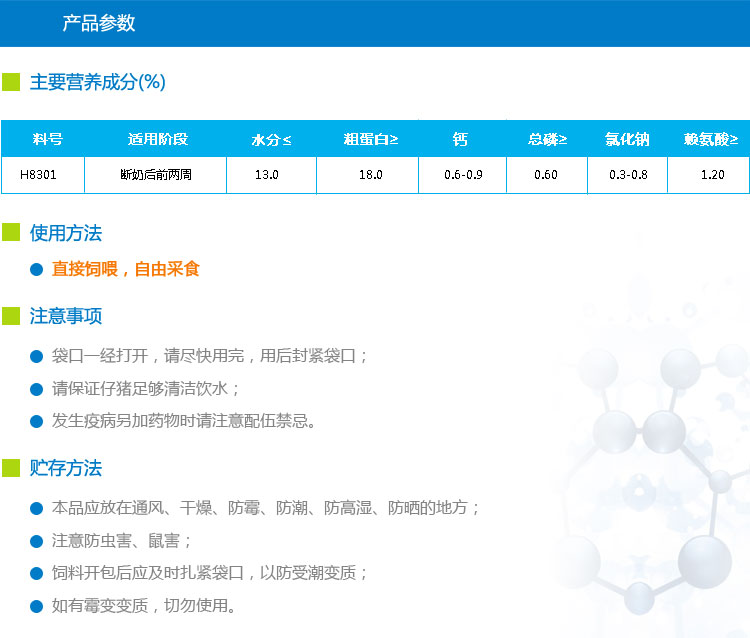Click the green square beside 贮存方法
This screenshot has width=750, height=638.
[x=11, y=468]
